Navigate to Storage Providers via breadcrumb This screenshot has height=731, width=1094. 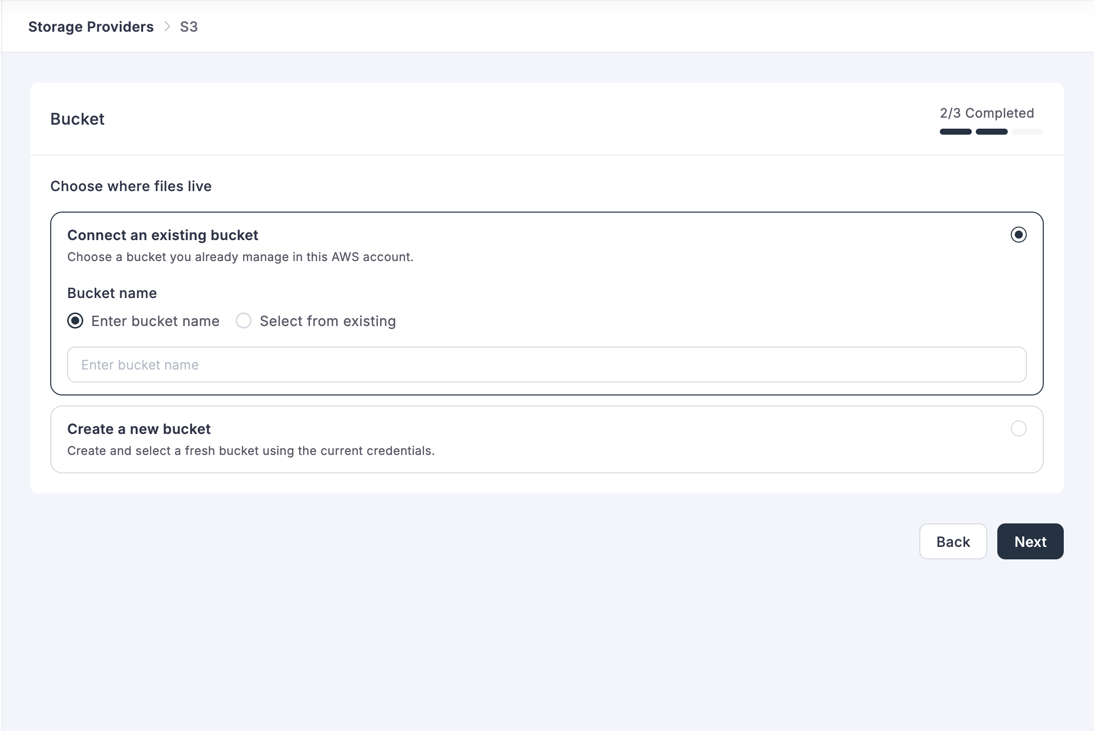click(91, 26)
